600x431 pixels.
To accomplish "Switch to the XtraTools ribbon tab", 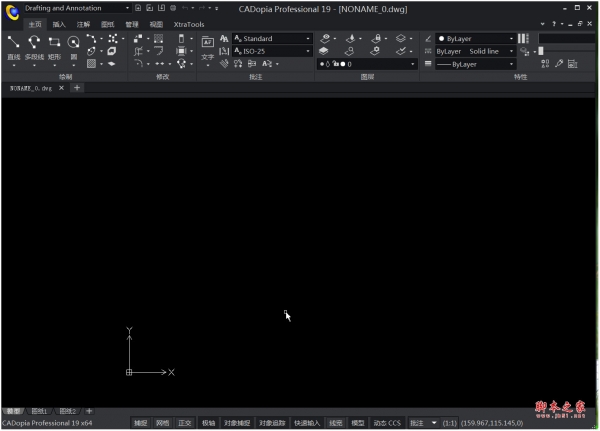I will click(x=189, y=24).
